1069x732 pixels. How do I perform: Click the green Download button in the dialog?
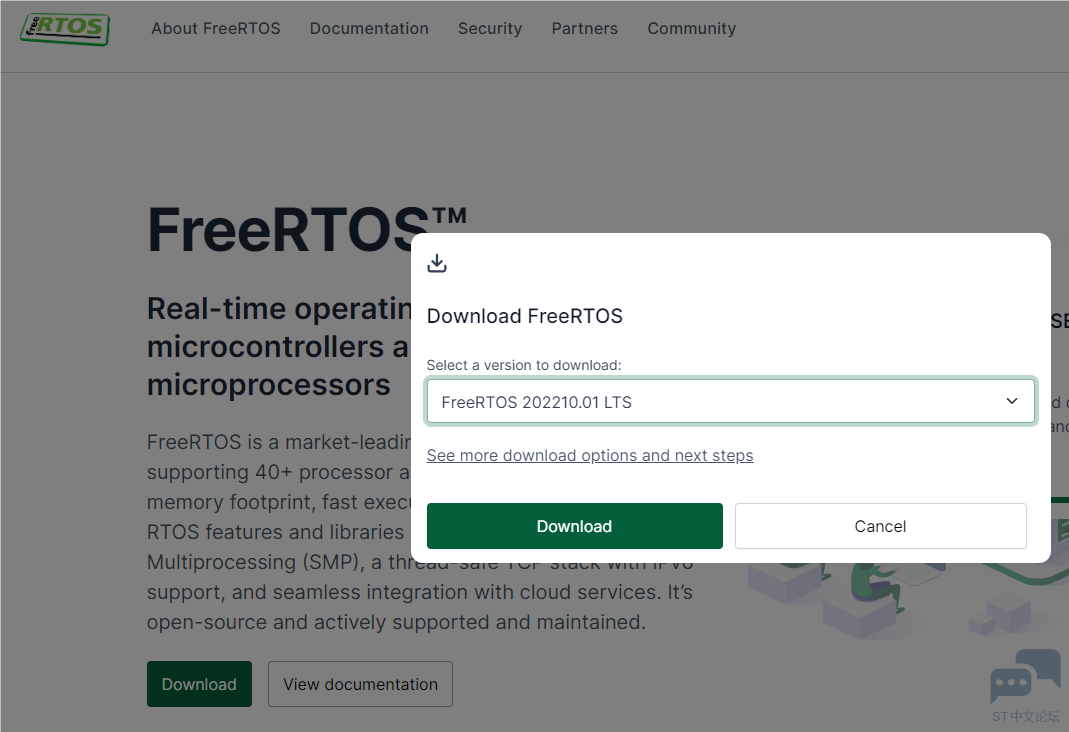click(x=575, y=526)
